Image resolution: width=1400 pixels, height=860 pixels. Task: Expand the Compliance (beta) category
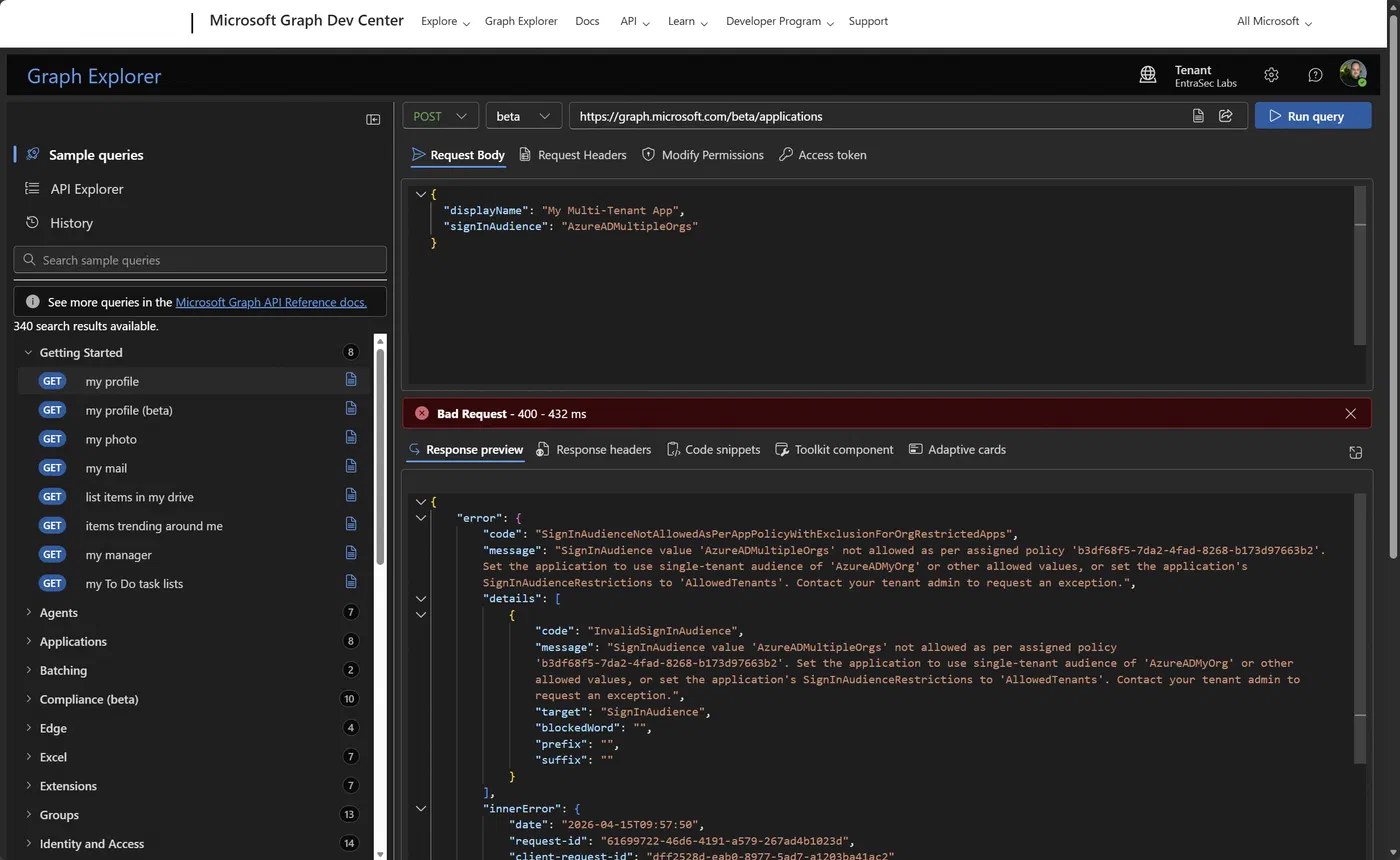[28, 699]
